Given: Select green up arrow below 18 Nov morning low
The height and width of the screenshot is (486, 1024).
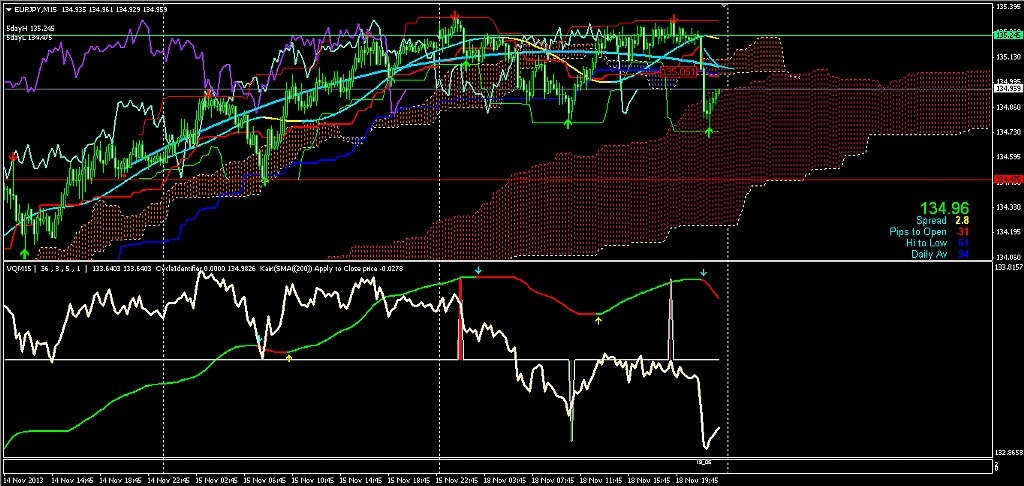Looking at the screenshot, I should 568,123.
